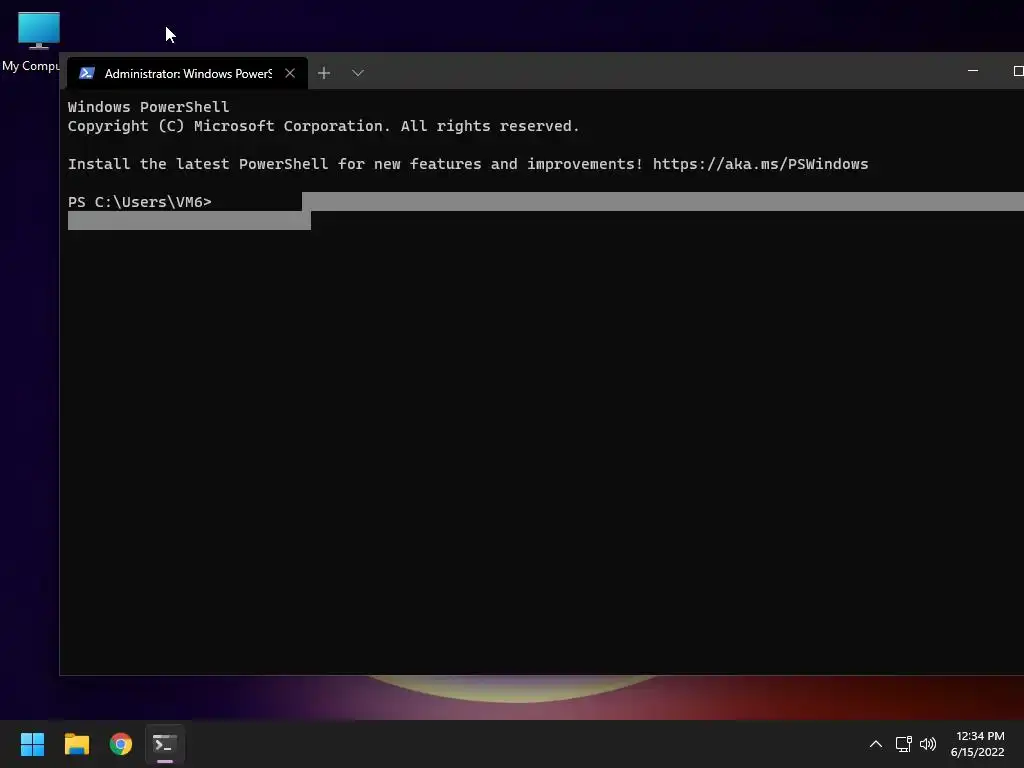Show hidden system tray icons
The width and height of the screenshot is (1024, 768).
pos(876,744)
